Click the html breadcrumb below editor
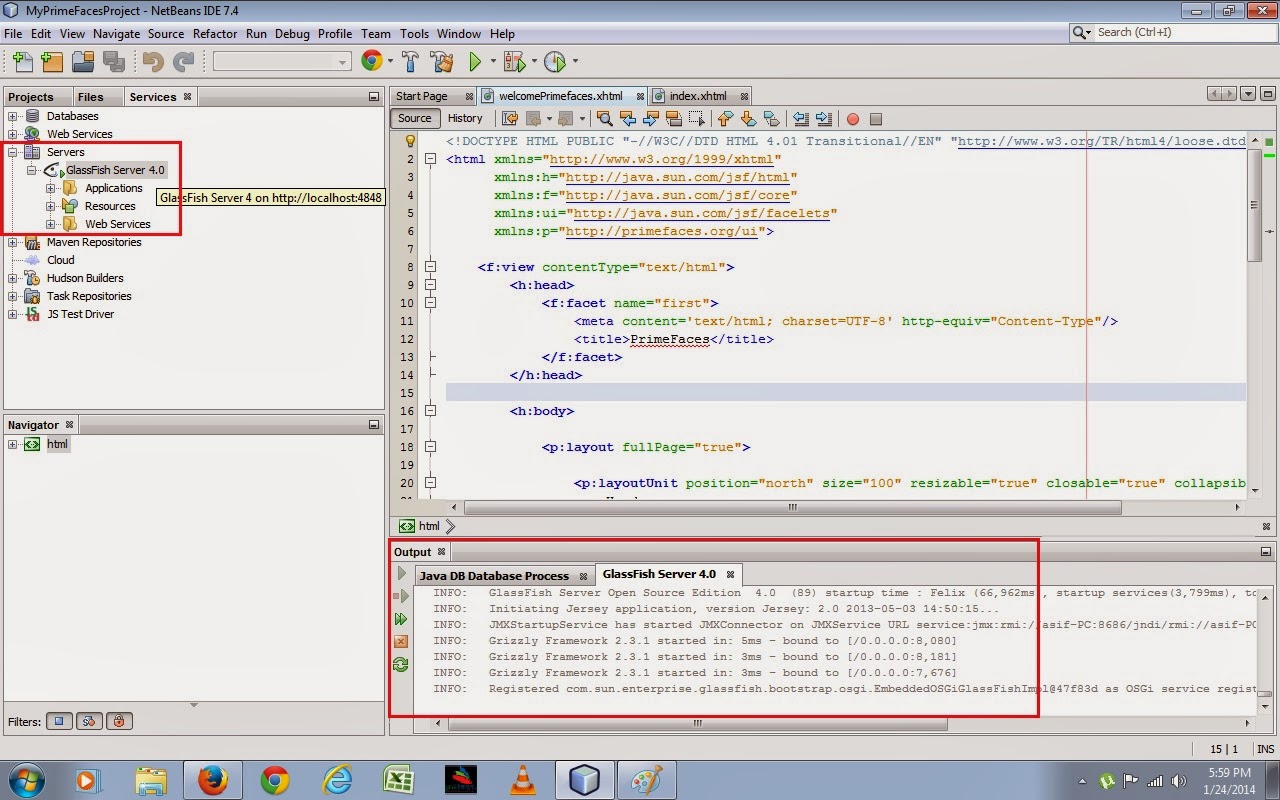1280x800 pixels. (x=429, y=526)
